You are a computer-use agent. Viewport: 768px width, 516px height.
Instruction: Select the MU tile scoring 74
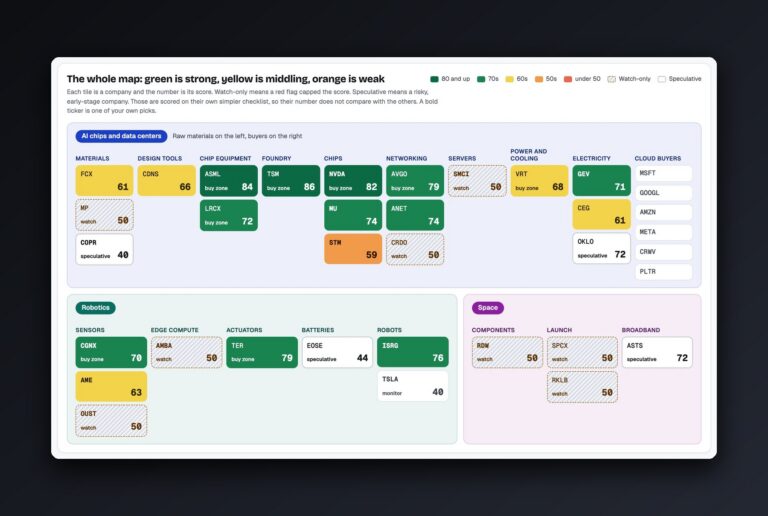coord(353,215)
